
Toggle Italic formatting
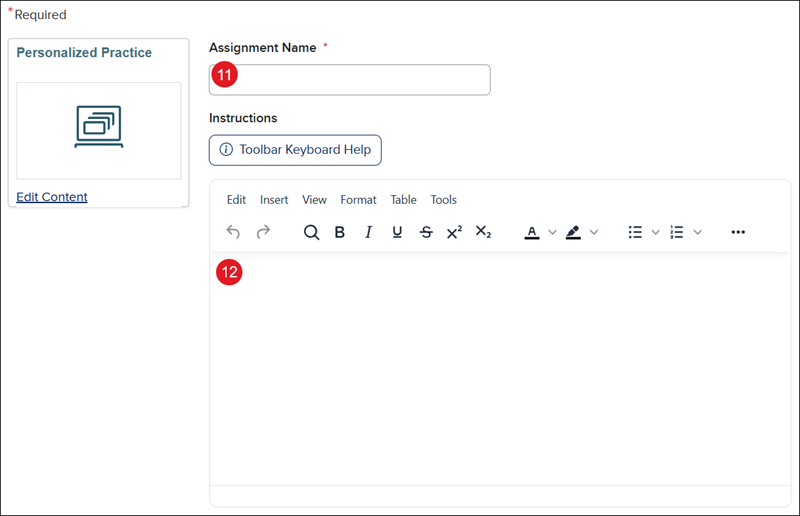pos(368,232)
